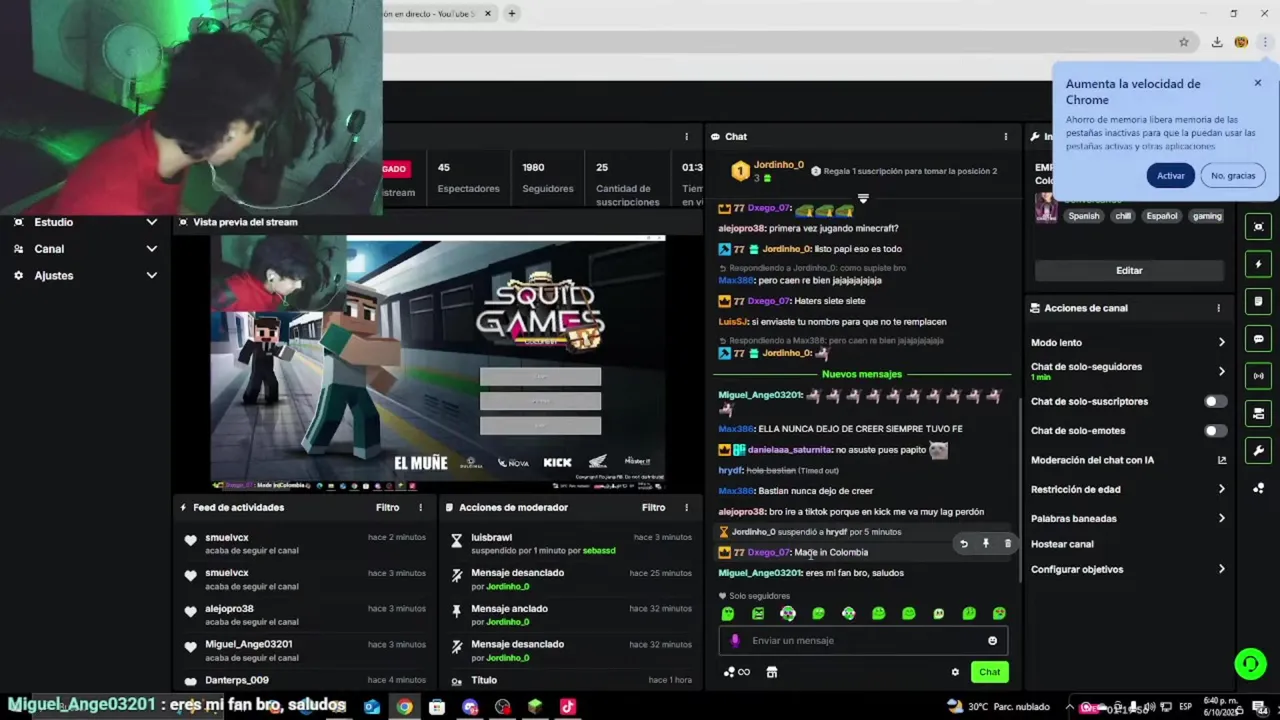Toggle activity feed lightning icon in right rail
Viewport: 1280px width, 720px height.
coord(1258,264)
